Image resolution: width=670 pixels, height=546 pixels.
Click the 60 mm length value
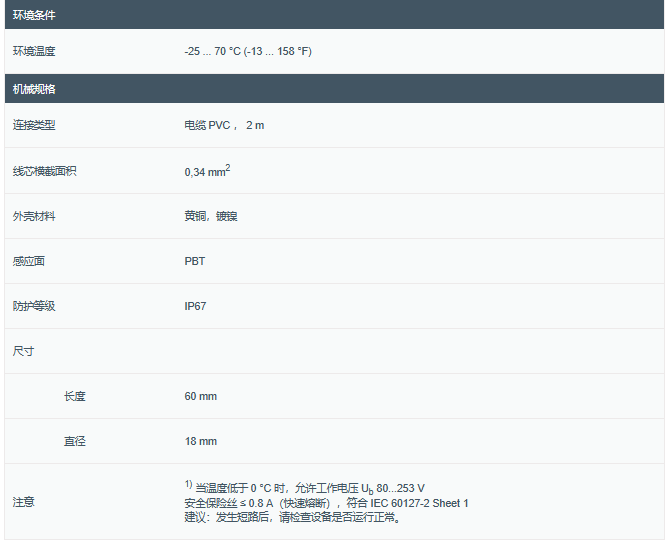click(x=201, y=396)
